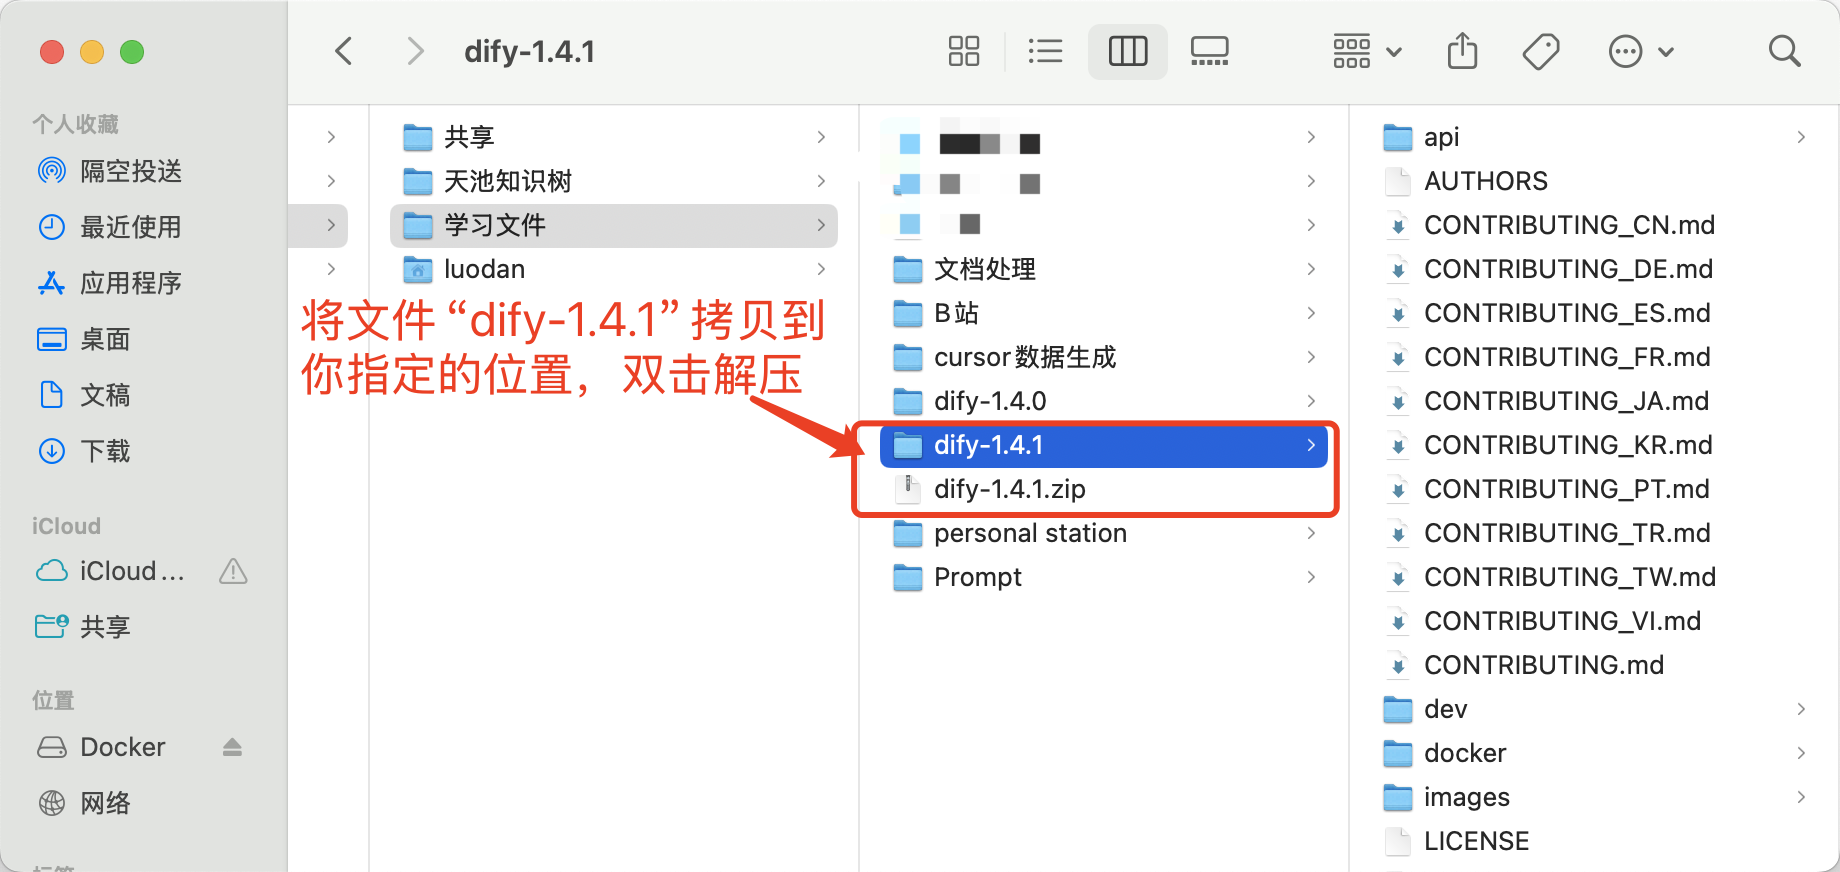The height and width of the screenshot is (872, 1840).
Task: Switch to column view
Action: (1128, 51)
